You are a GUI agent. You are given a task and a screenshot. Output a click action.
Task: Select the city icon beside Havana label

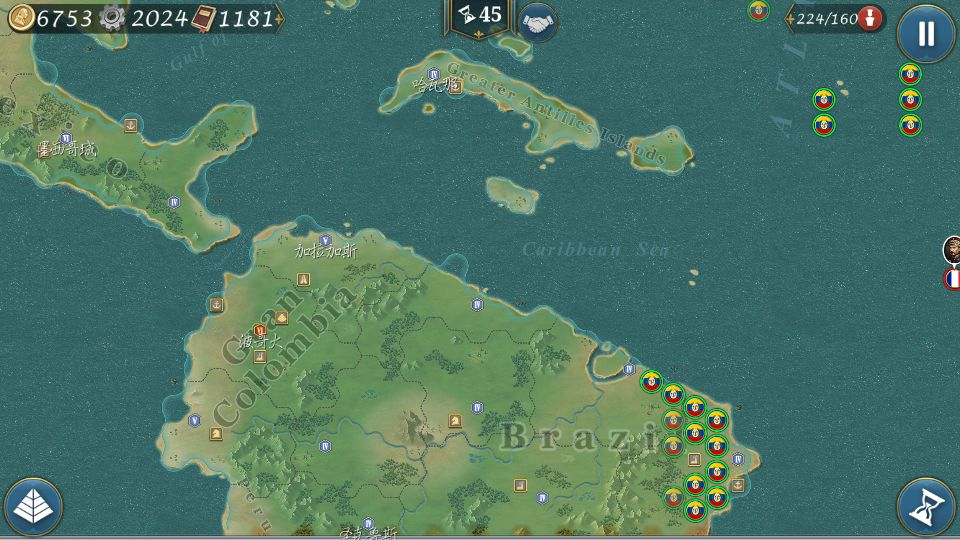(x=456, y=87)
